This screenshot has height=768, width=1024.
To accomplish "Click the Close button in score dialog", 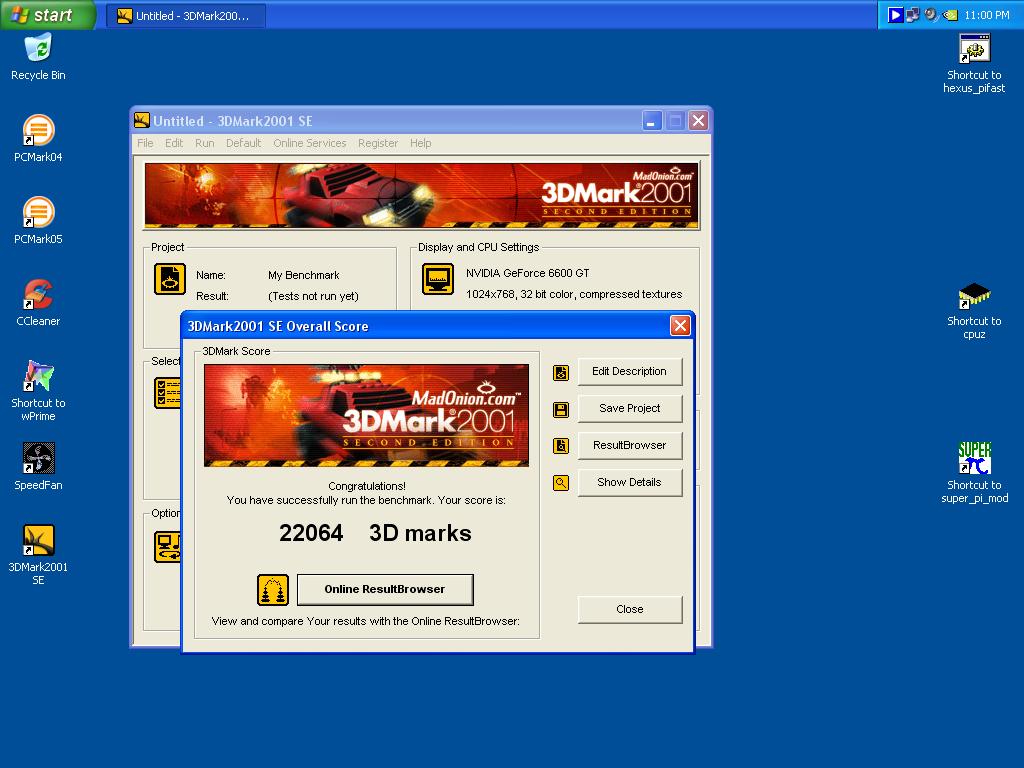I will click(x=630, y=609).
